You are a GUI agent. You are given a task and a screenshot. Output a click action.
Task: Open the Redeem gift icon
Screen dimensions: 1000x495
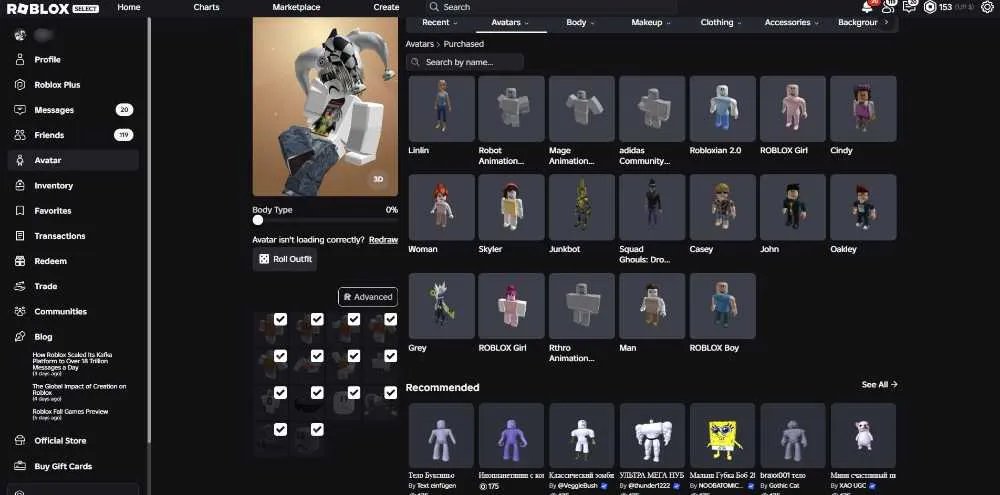click(20, 261)
